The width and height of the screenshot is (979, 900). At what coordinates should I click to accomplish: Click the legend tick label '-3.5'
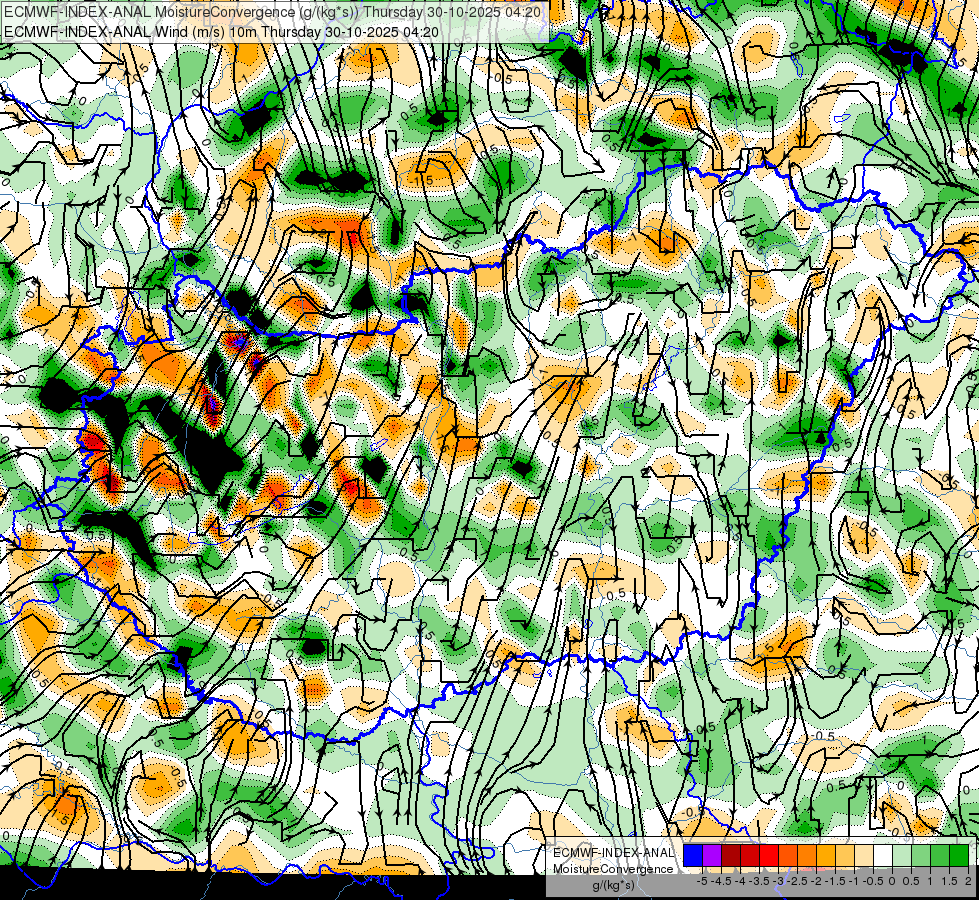pos(759,881)
